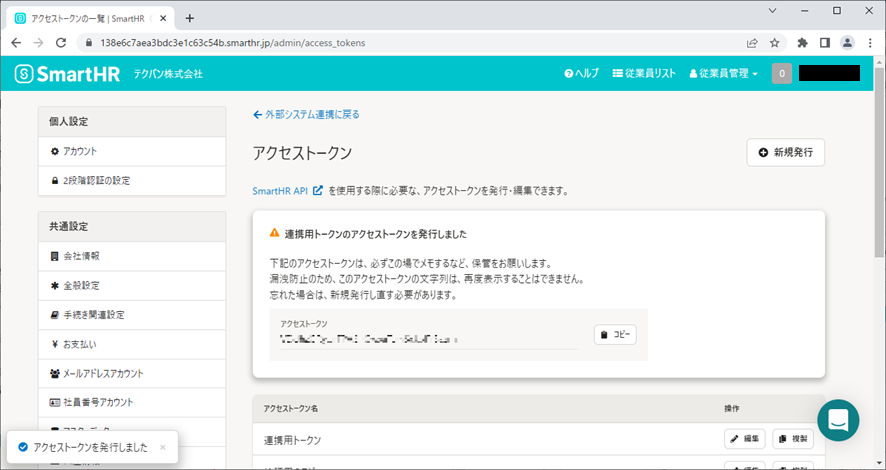Click the 新規発行 button
The height and width of the screenshot is (470, 886).
click(785, 152)
